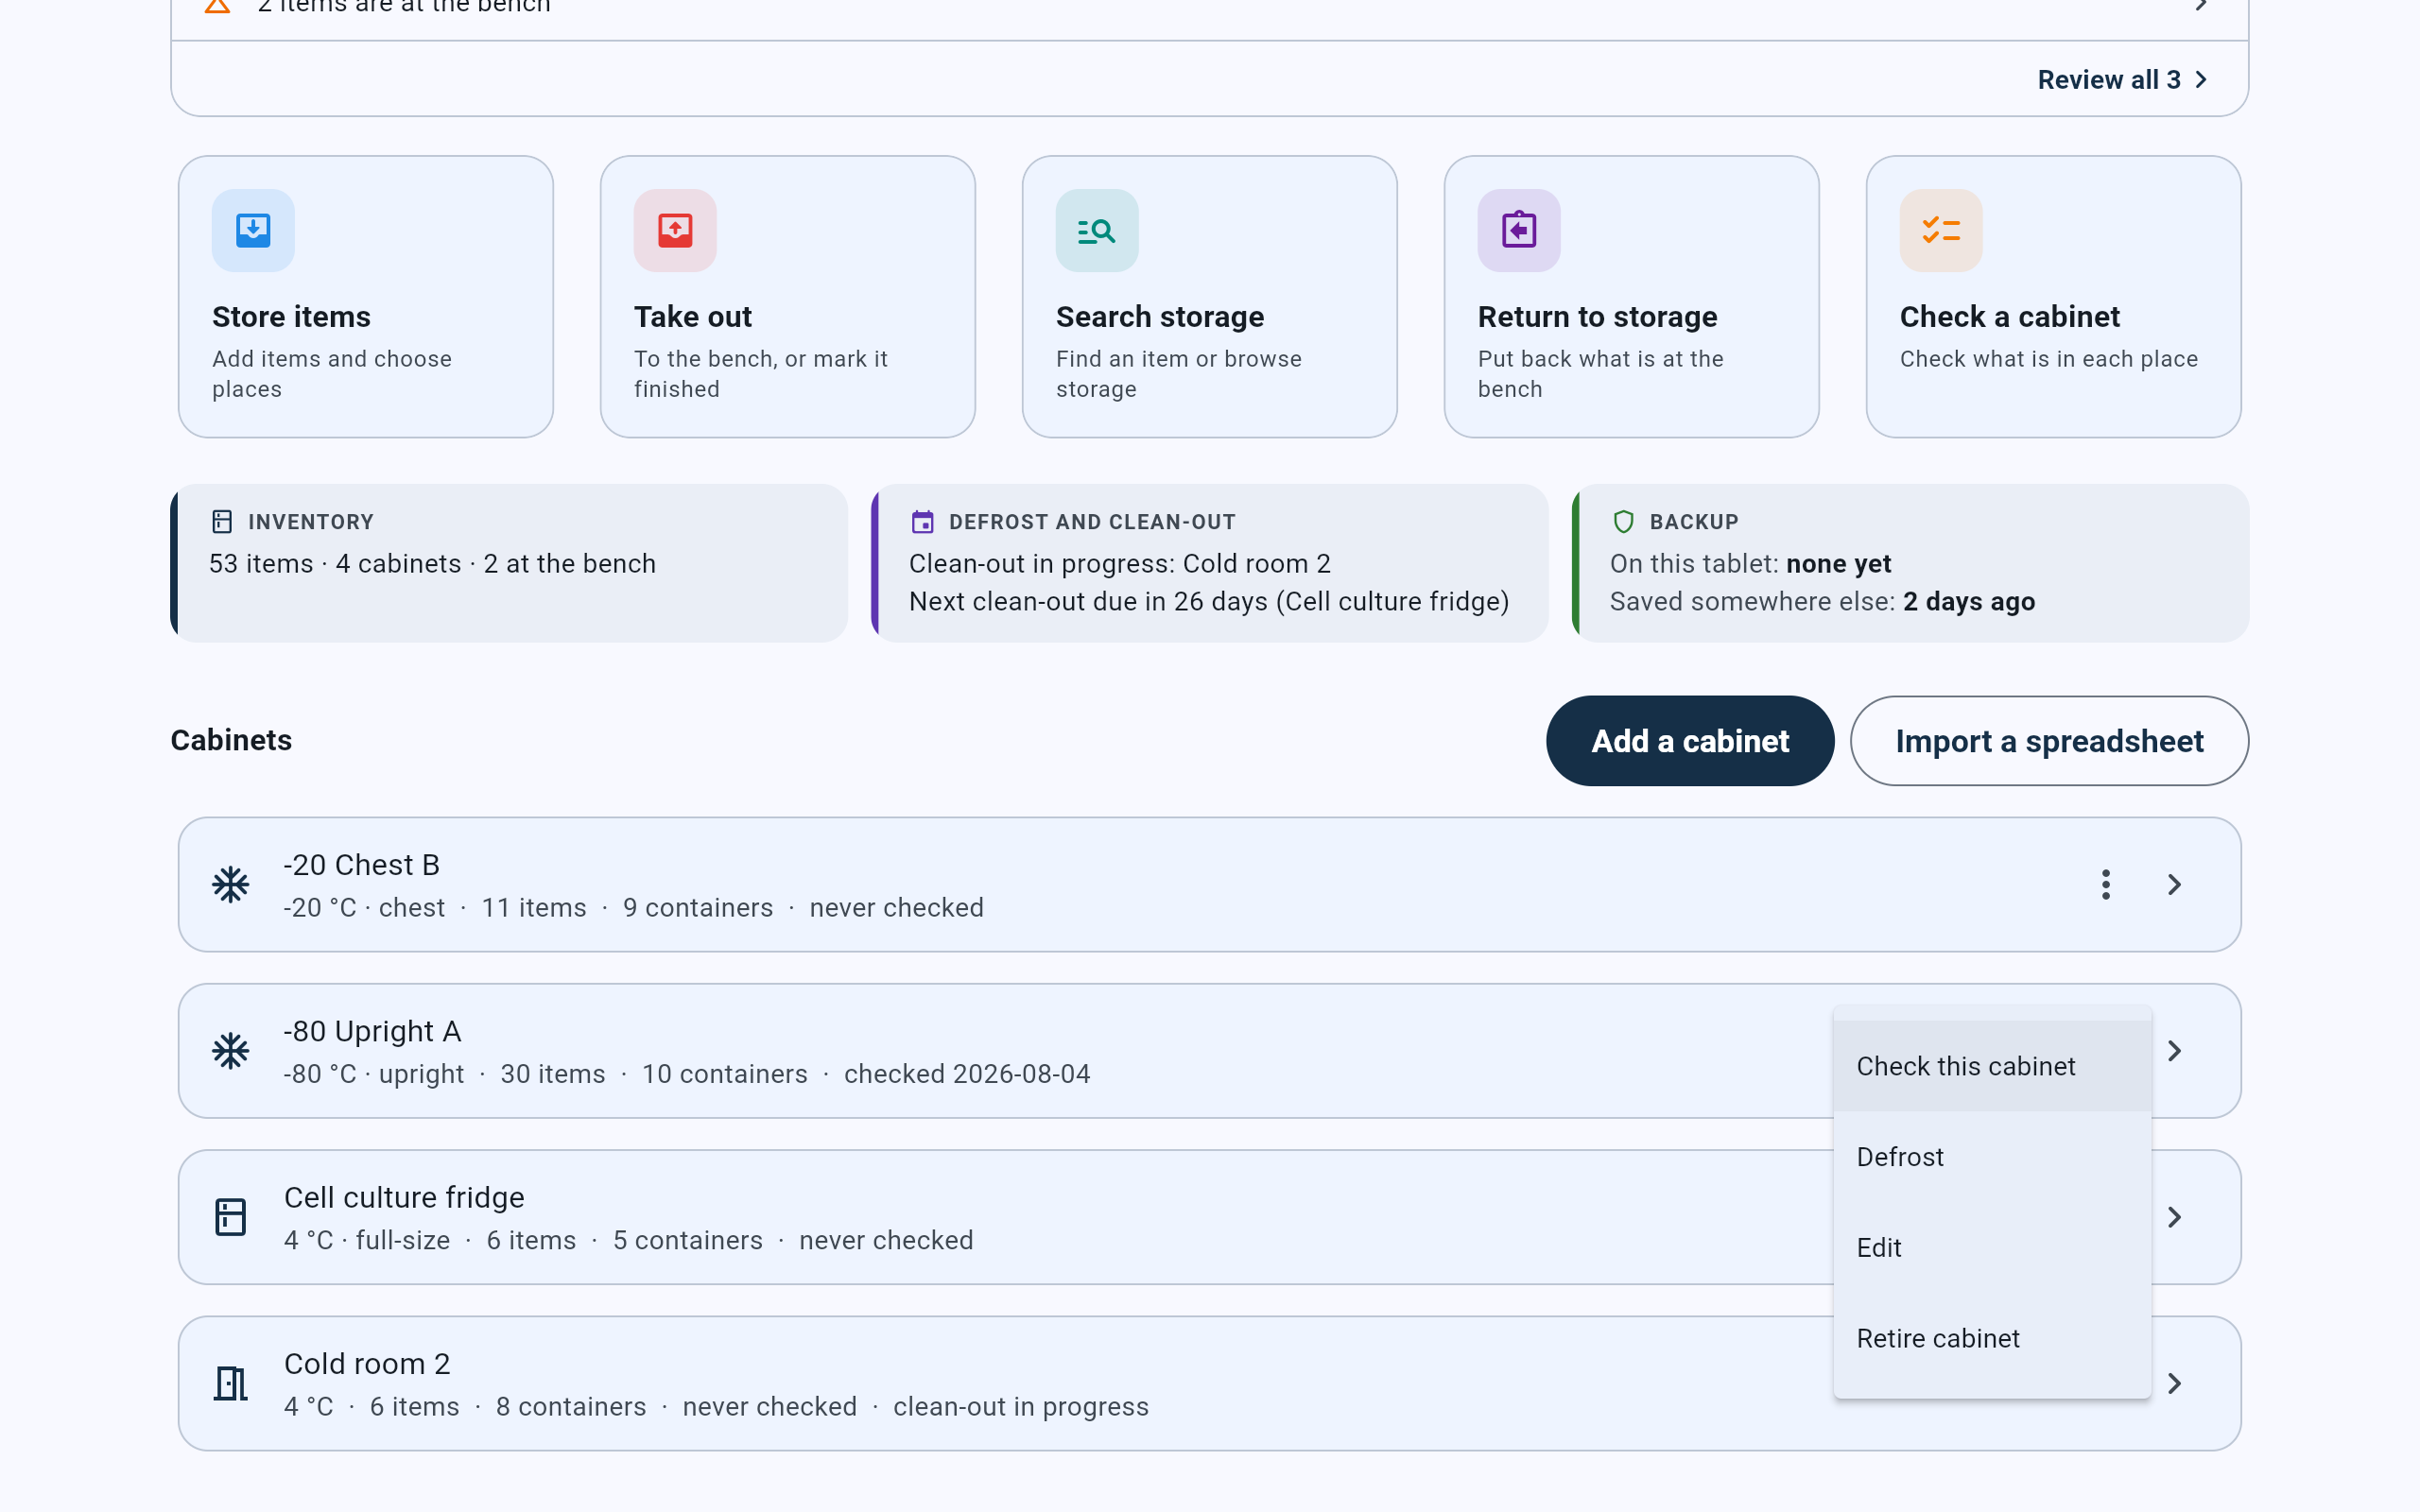Open the Take out card title
This screenshot has width=2420, height=1512.
tap(693, 317)
